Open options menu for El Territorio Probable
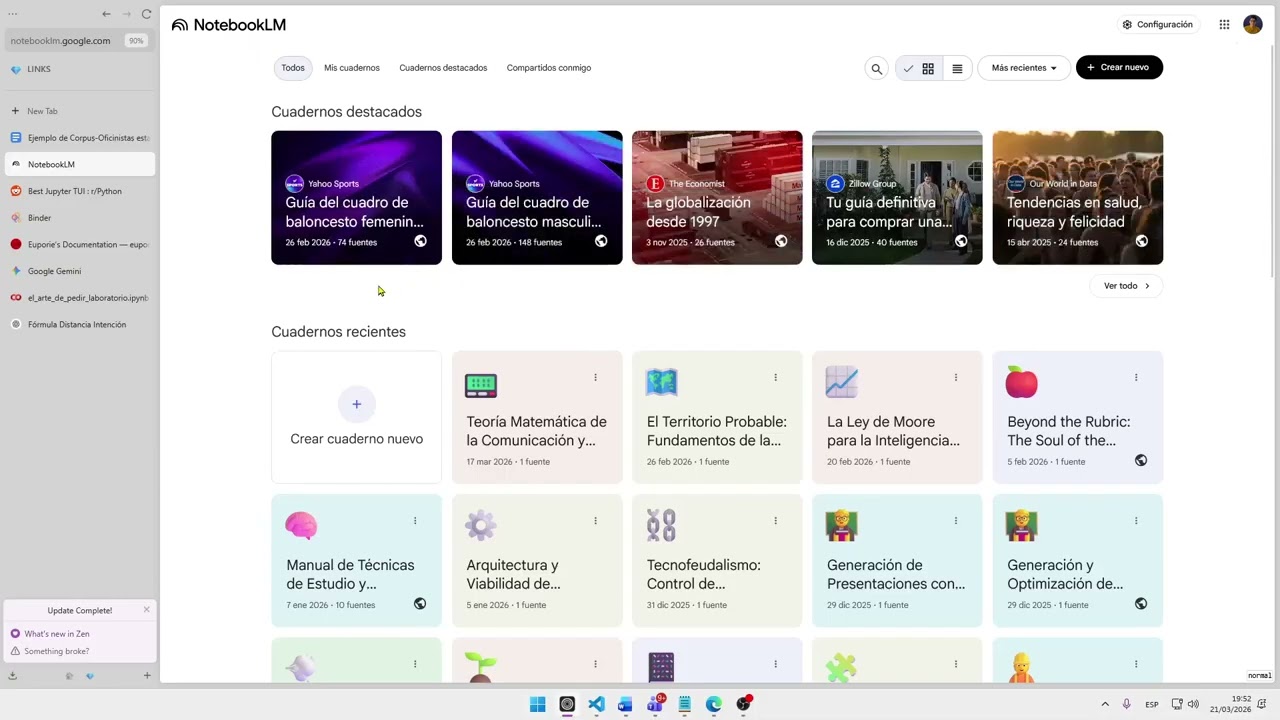Viewport: 1280px width, 720px height. (775, 377)
